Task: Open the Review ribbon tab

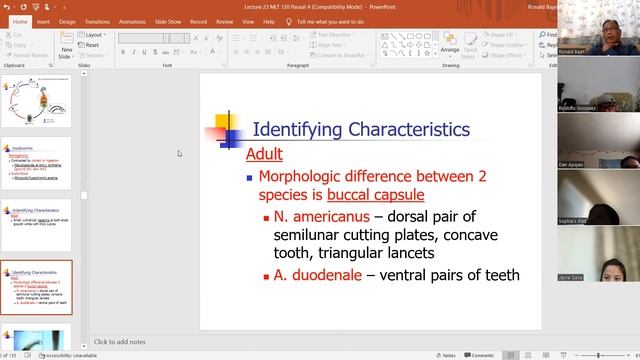Action: 224,22
